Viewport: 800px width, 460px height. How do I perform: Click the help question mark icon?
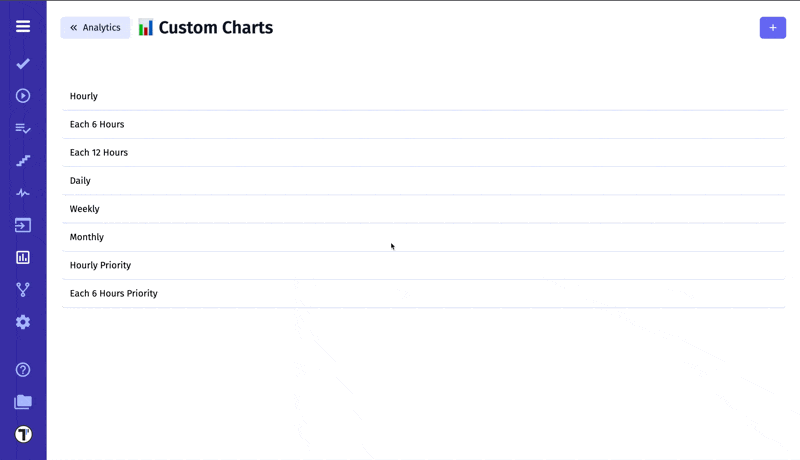tap(23, 370)
